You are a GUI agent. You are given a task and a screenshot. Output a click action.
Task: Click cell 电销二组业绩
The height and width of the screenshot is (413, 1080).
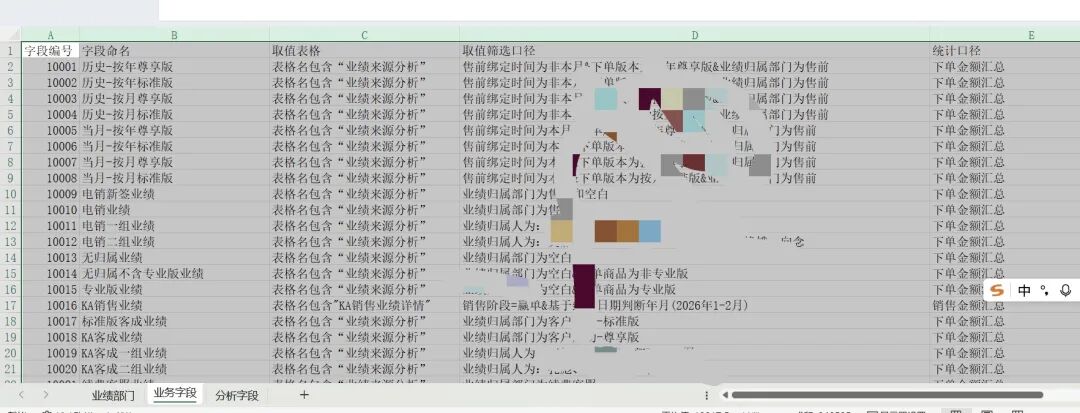tap(174, 242)
